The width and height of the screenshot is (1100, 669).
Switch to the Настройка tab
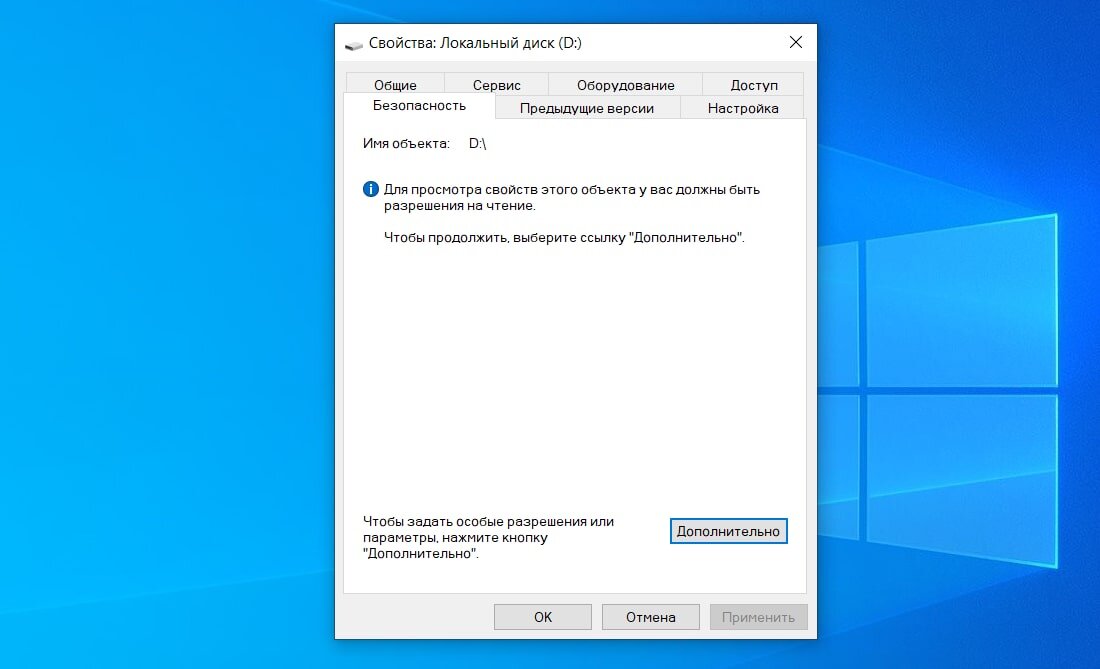pyautogui.click(x=742, y=108)
